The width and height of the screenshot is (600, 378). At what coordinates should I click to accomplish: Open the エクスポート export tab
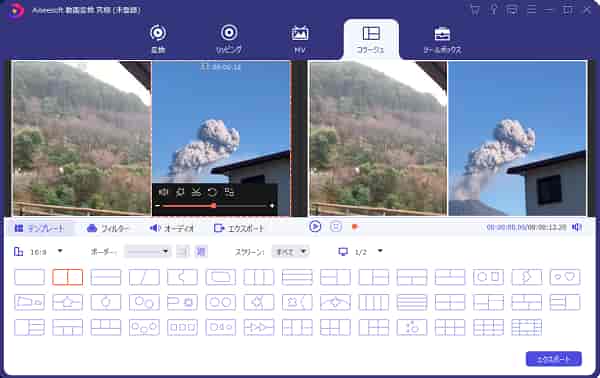[x=239, y=228]
